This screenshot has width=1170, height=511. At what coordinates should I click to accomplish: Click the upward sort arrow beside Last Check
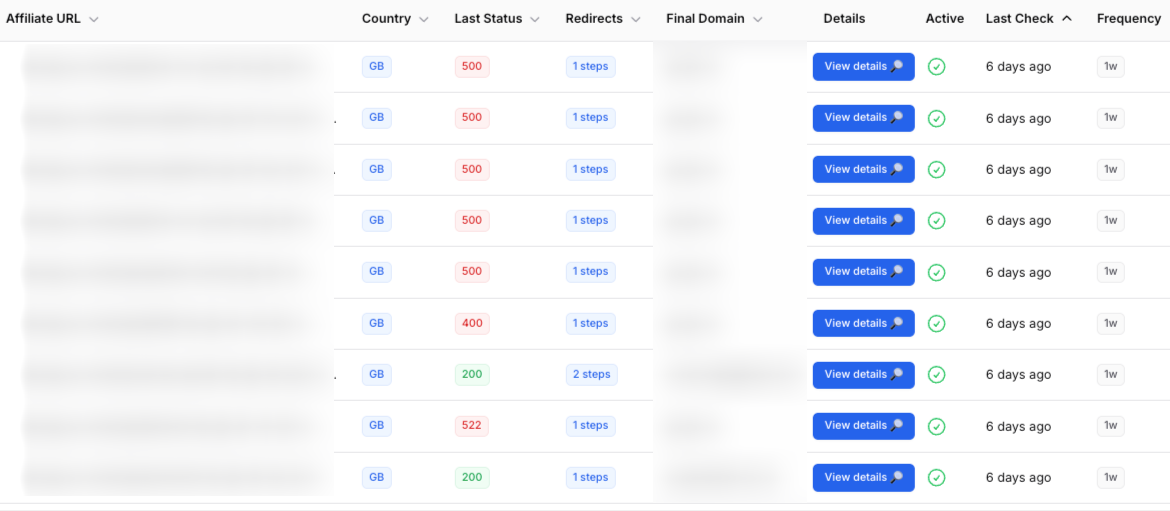click(x=1067, y=19)
